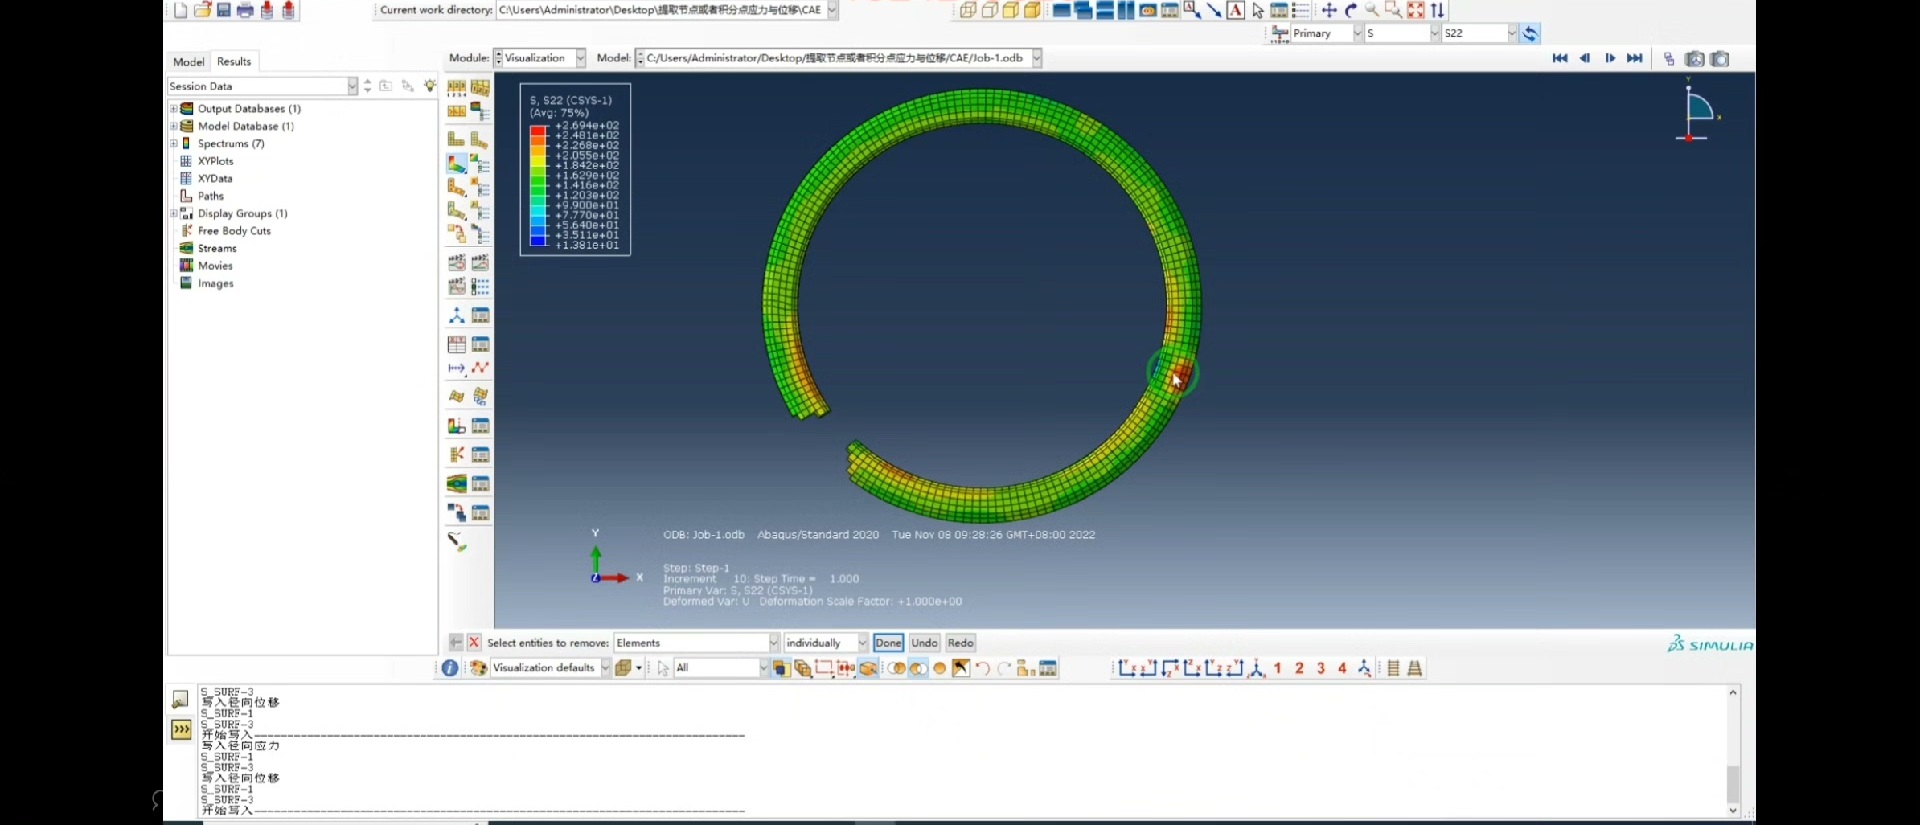Select the Box Zoom tool
The width and height of the screenshot is (1920, 825).
click(x=1393, y=10)
